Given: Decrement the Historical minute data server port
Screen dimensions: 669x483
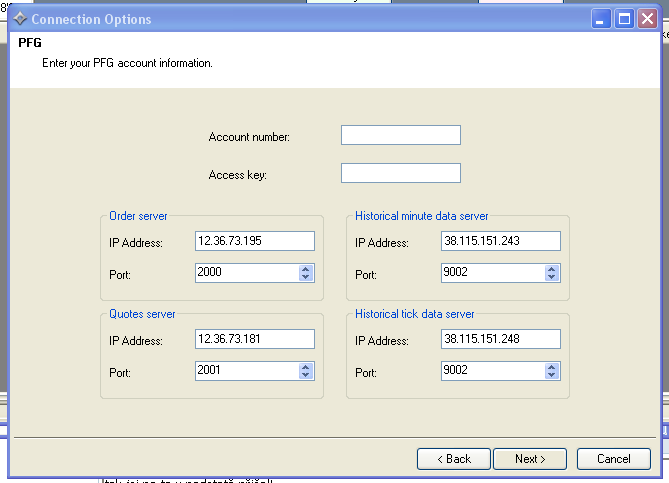Looking at the screenshot, I should (x=552, y=277).
